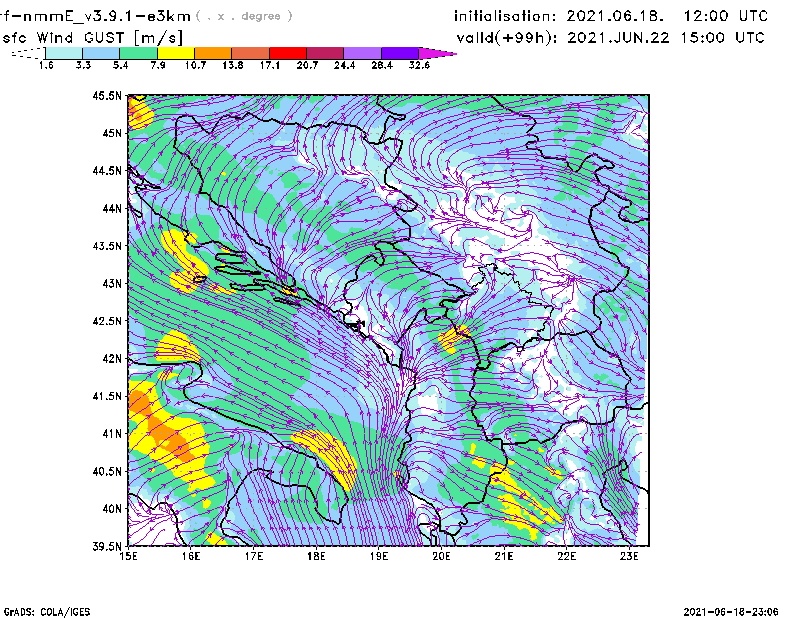Click the 44.5N latitude label

[107, 170]
